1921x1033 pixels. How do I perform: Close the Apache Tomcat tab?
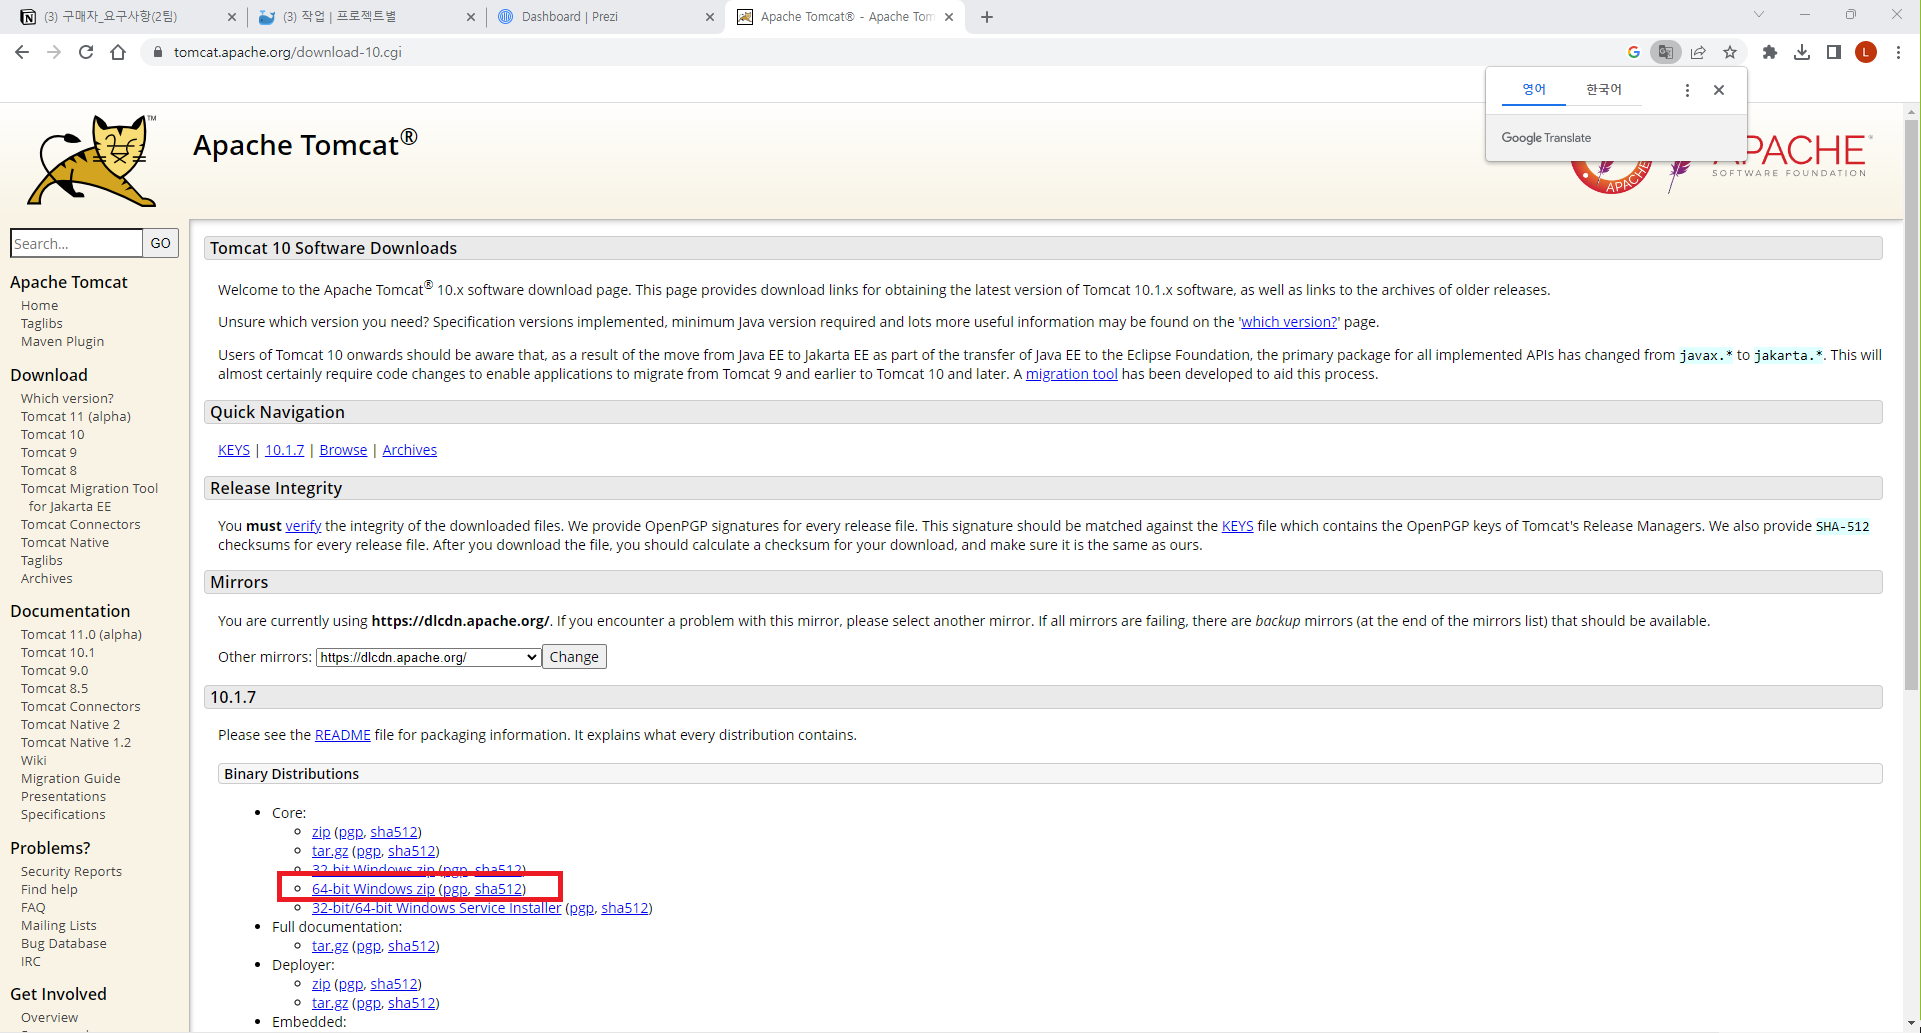[x=949, y=17]
